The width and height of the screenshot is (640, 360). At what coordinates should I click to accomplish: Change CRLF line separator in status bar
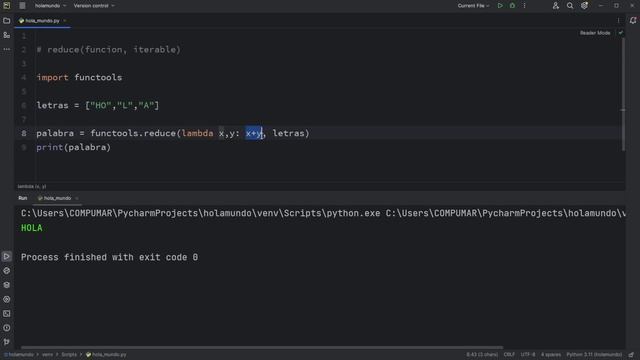tap(509, 355)
